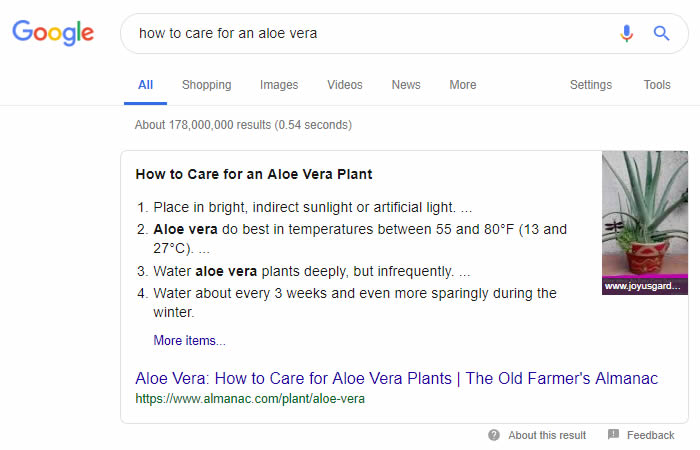Image resolution: width=700 pixels, height=450 pixels.
Task: Click the feedback flag icon
Action: point(612,435)
